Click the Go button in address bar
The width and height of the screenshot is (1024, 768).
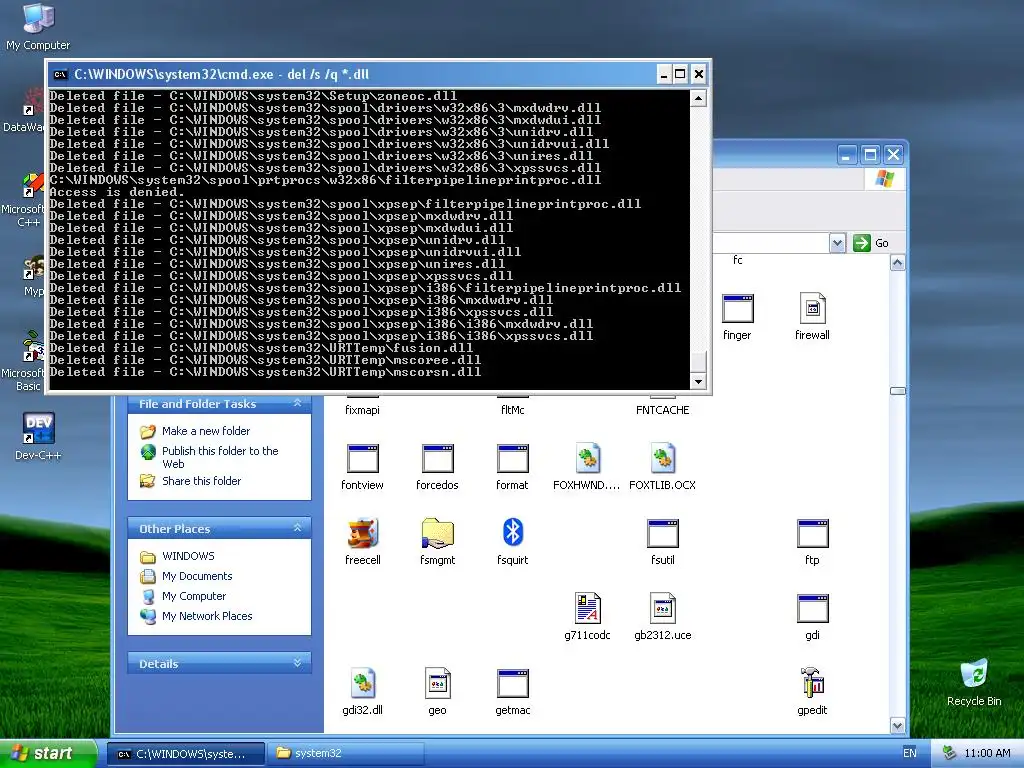point(872,243)
